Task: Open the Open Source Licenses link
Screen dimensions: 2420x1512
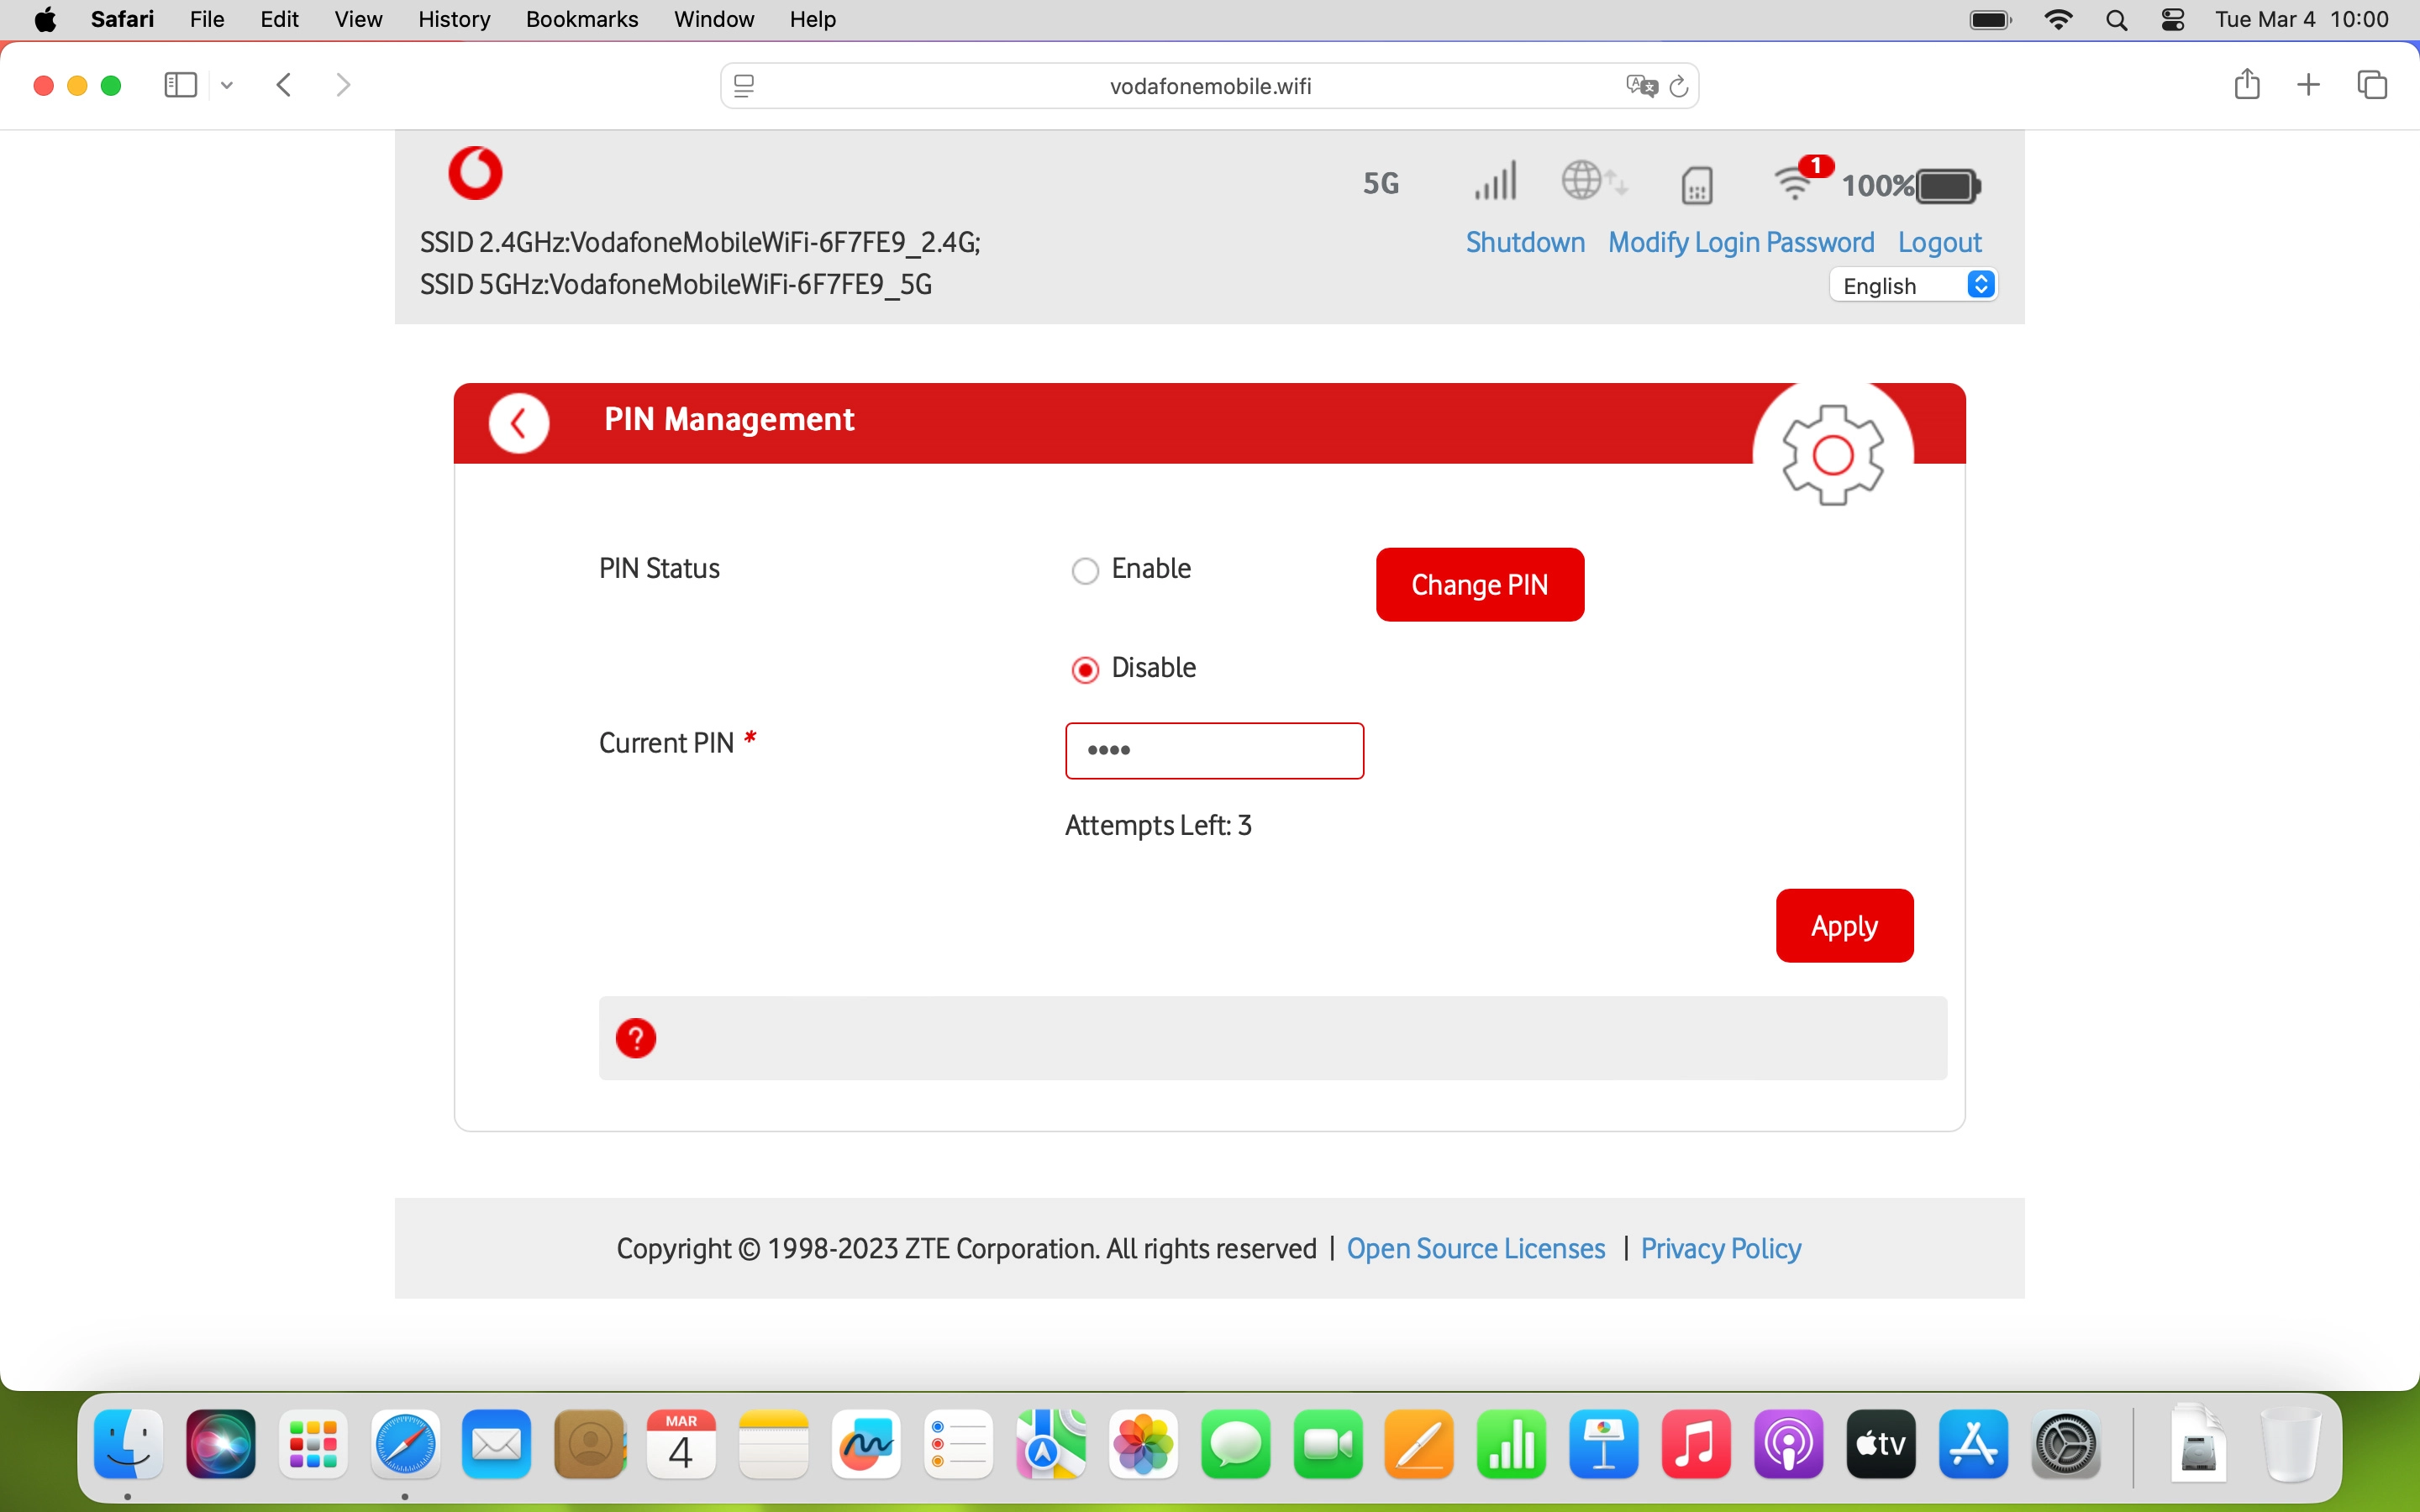Action: (1476, 1249)
